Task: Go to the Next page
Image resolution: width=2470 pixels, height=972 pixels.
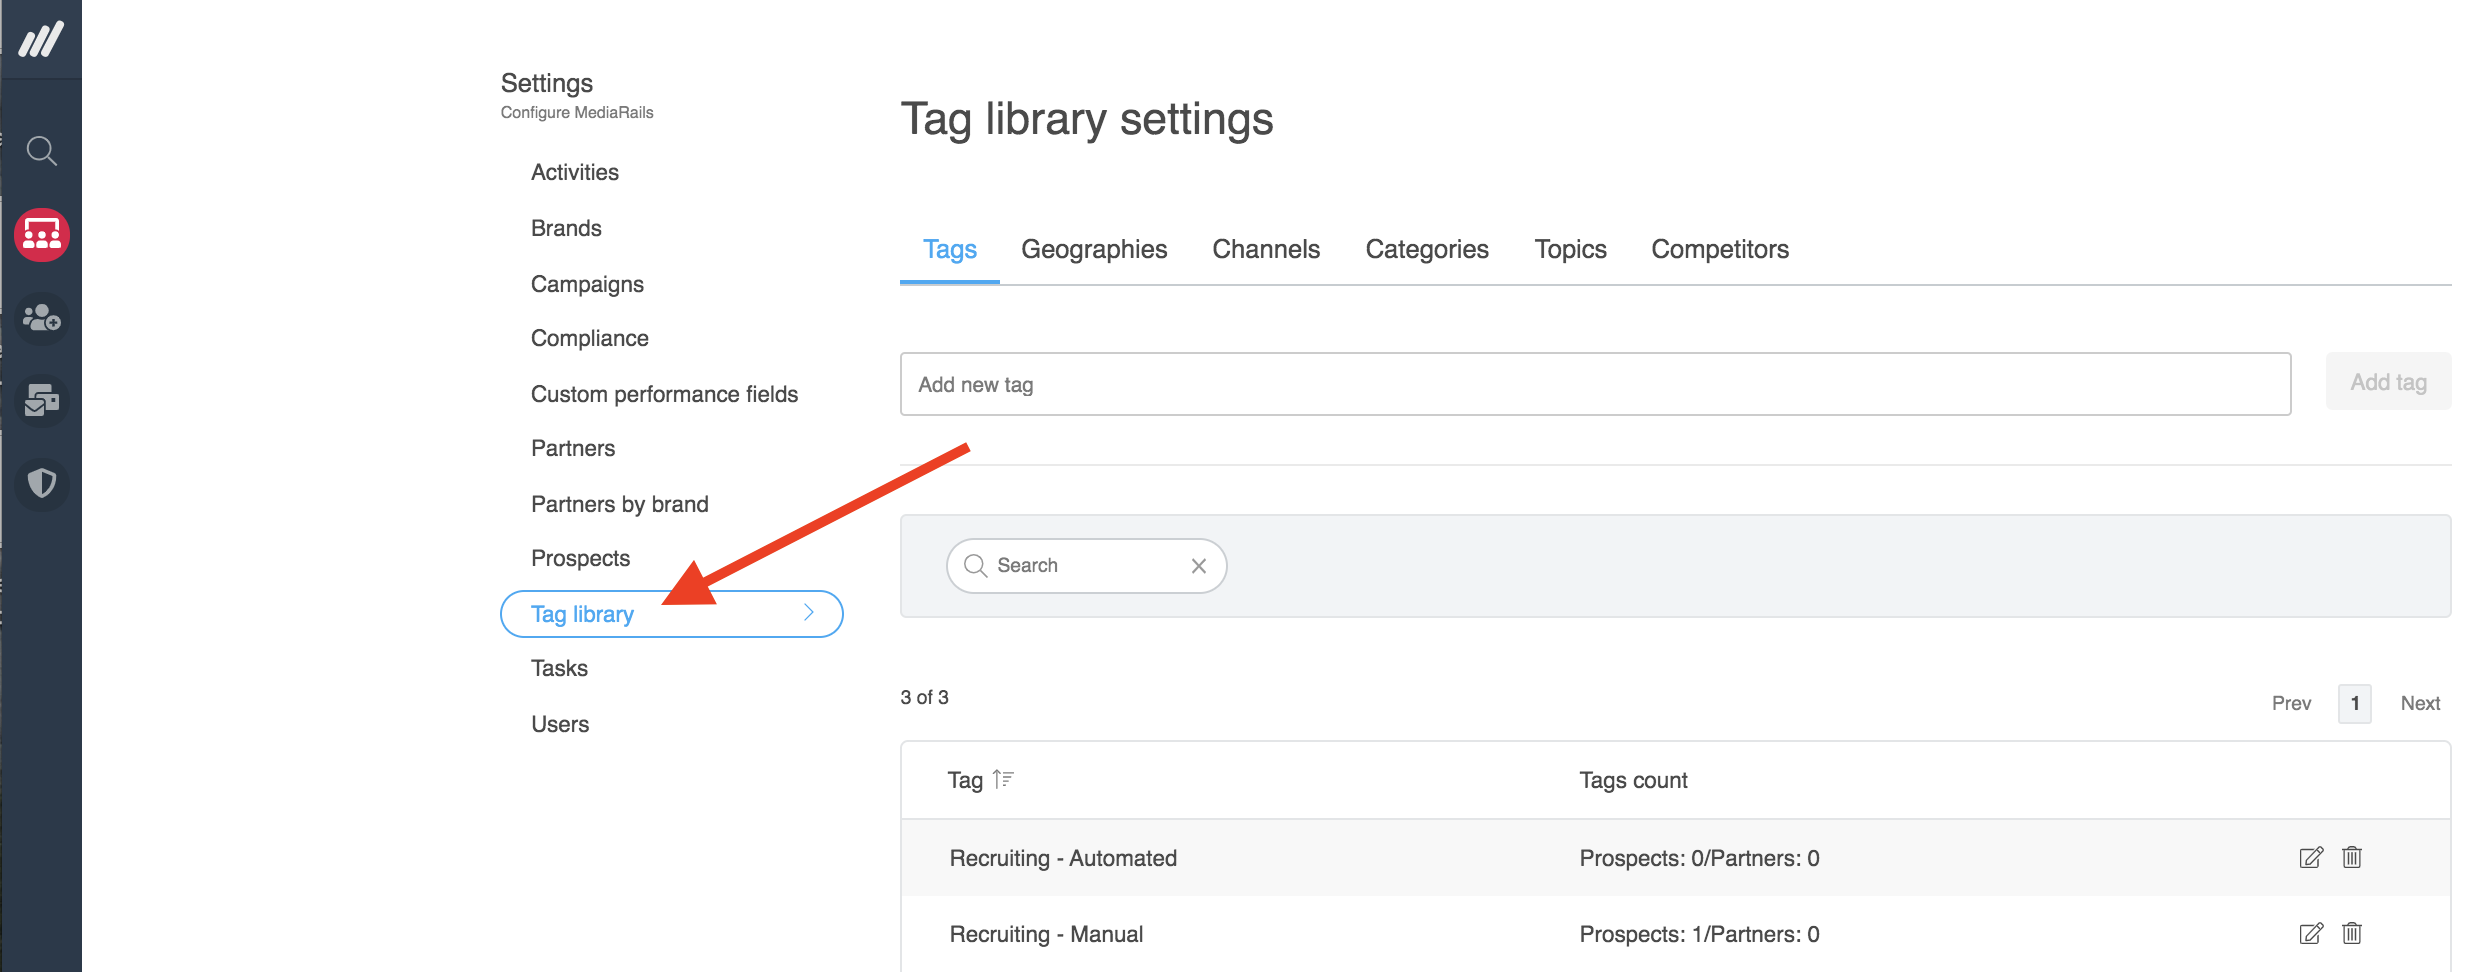Action: [2419, 703]
